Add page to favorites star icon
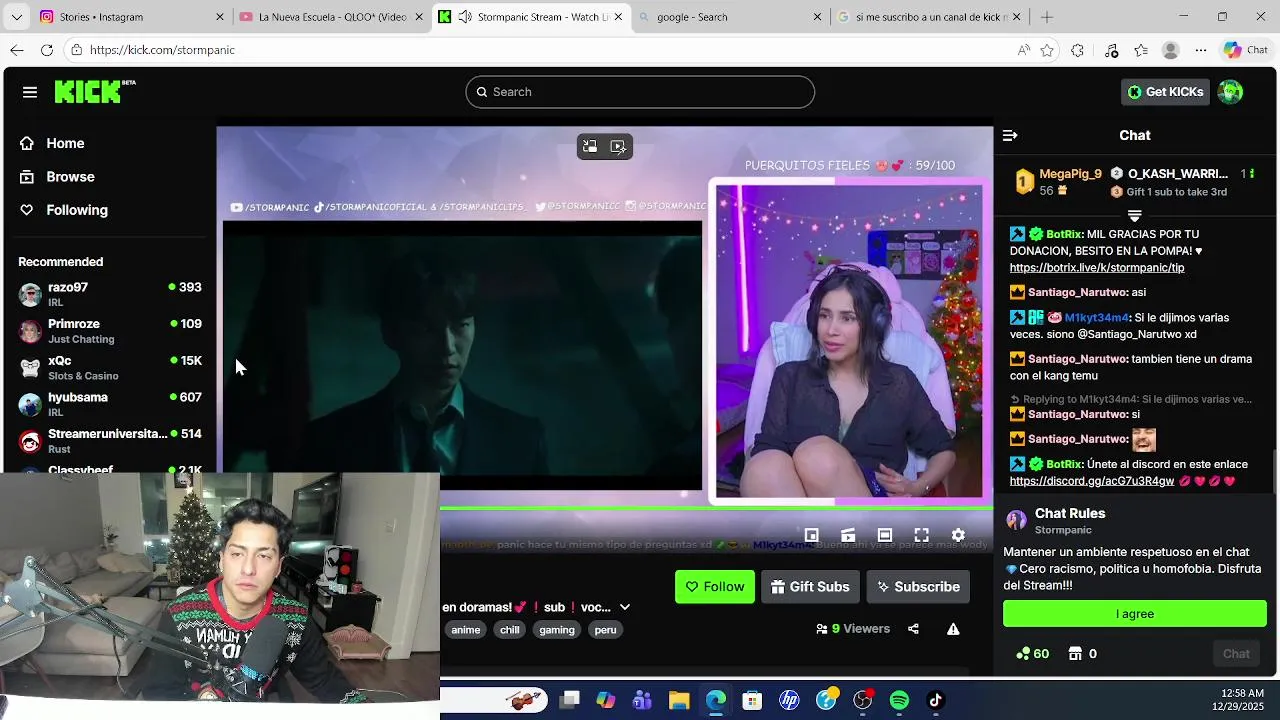Image resolution: width=1280 pixels, height=720 pixels. [1047, 50]
